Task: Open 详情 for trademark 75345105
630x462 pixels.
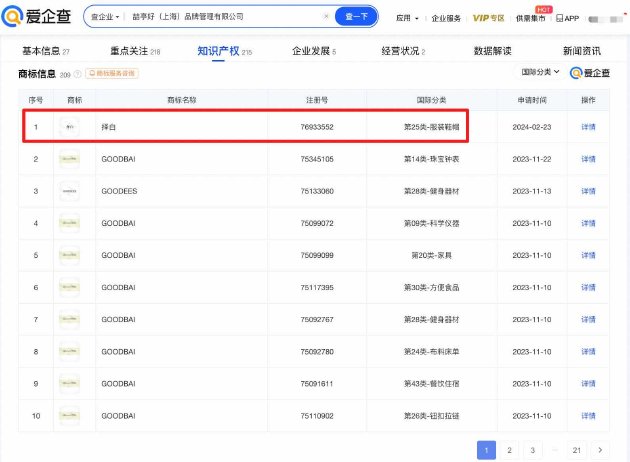Action: click(x=588, y=159)
